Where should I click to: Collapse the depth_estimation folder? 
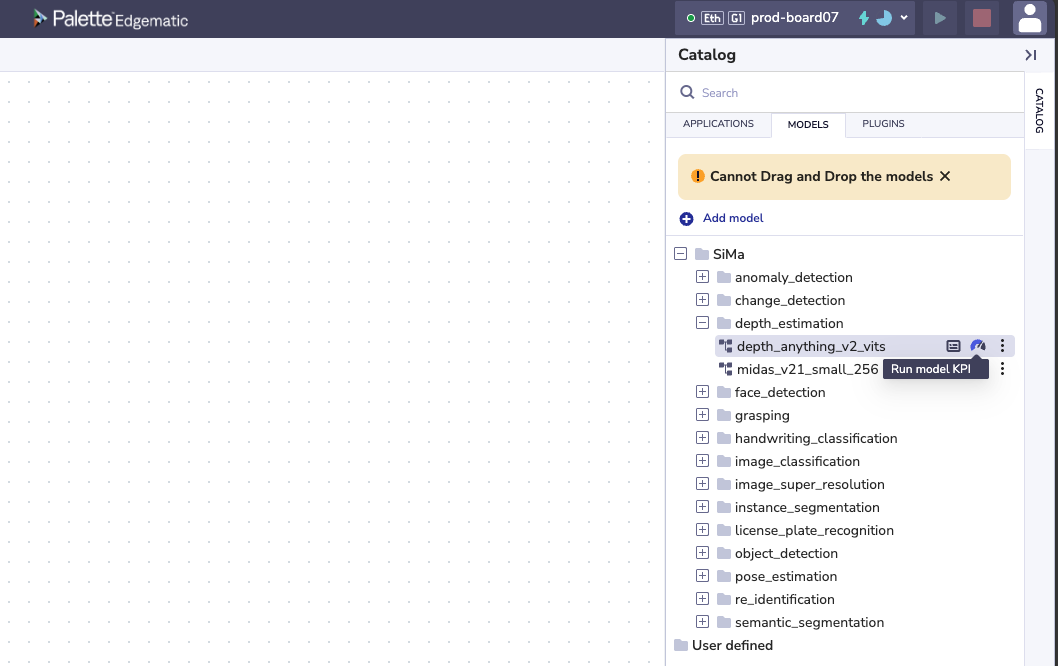click(x=702, y=323)
